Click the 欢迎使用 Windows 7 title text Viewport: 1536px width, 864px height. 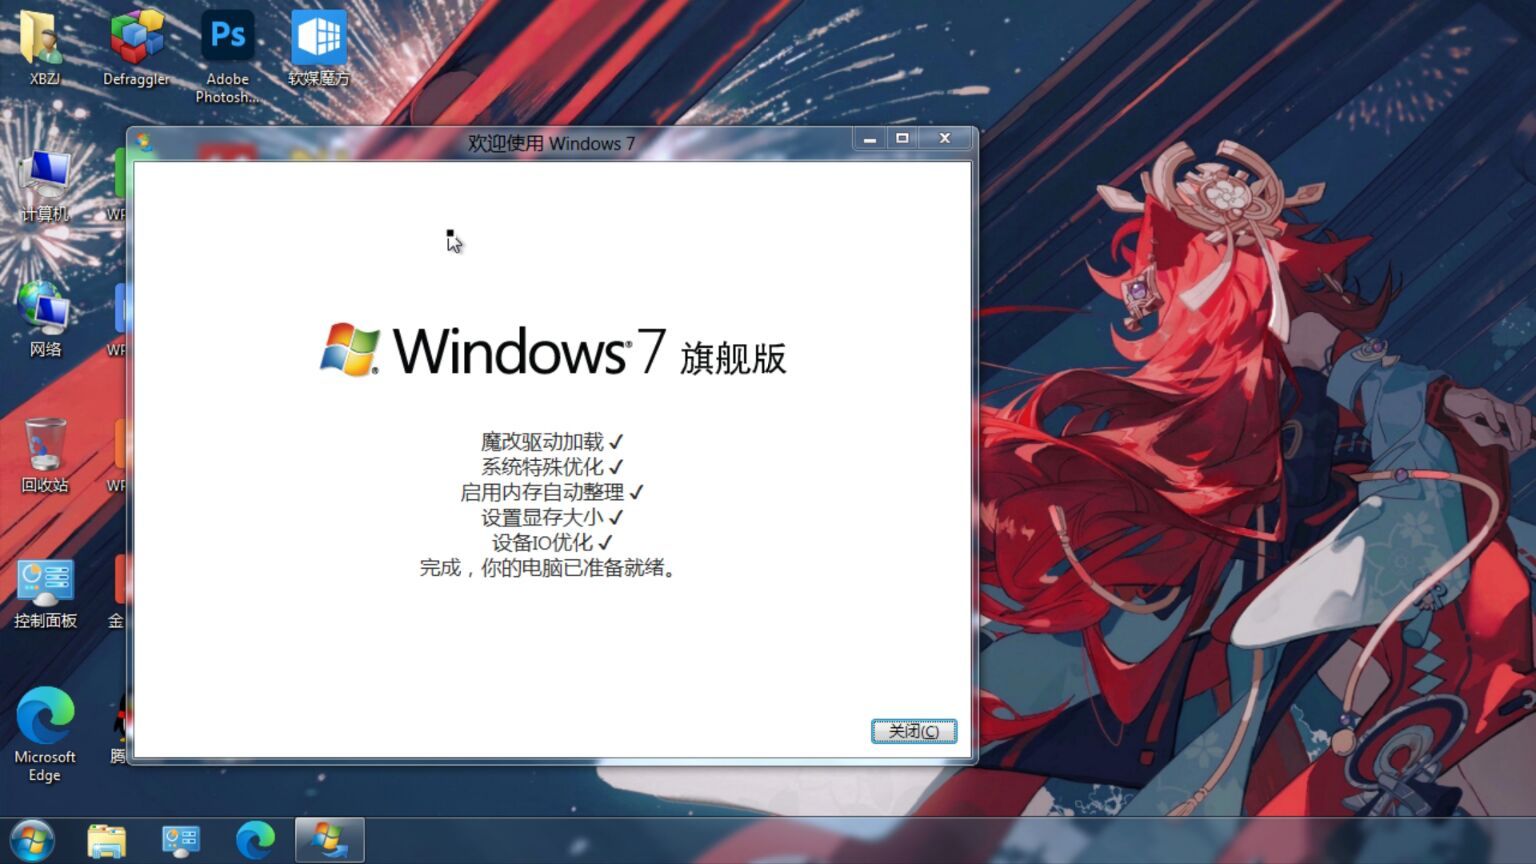[x=552, y=143]
